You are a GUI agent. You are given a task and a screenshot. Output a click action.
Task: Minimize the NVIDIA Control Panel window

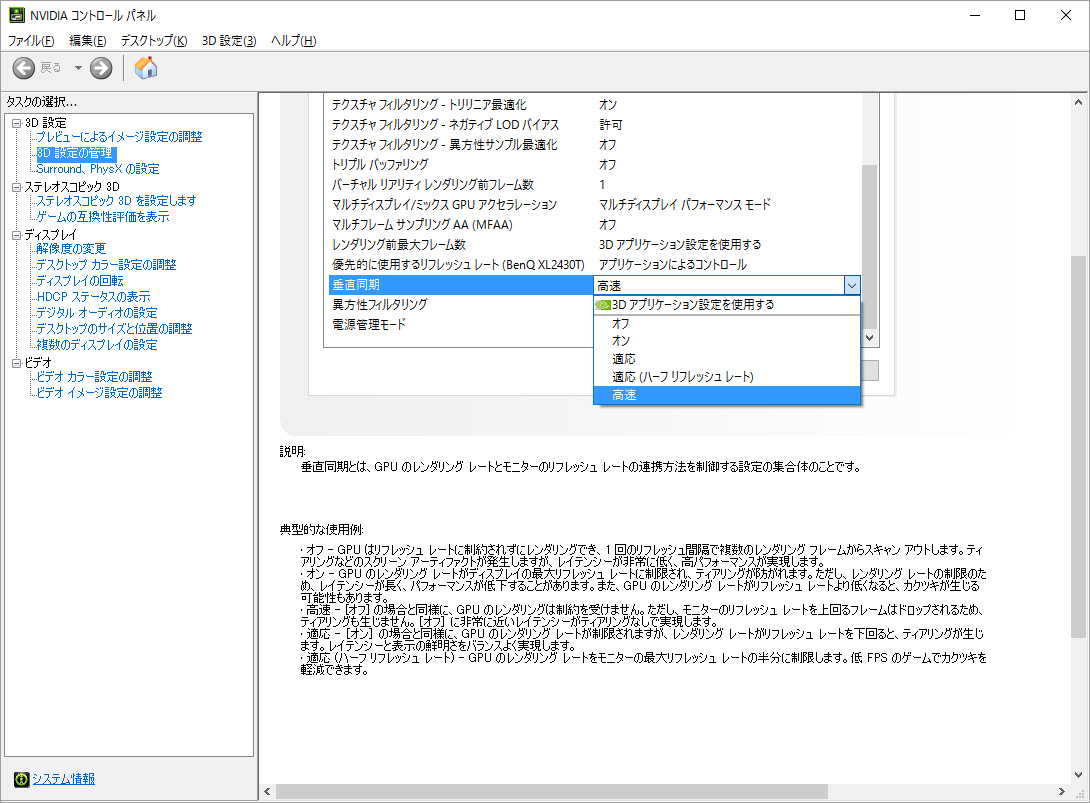click(975, 15)
